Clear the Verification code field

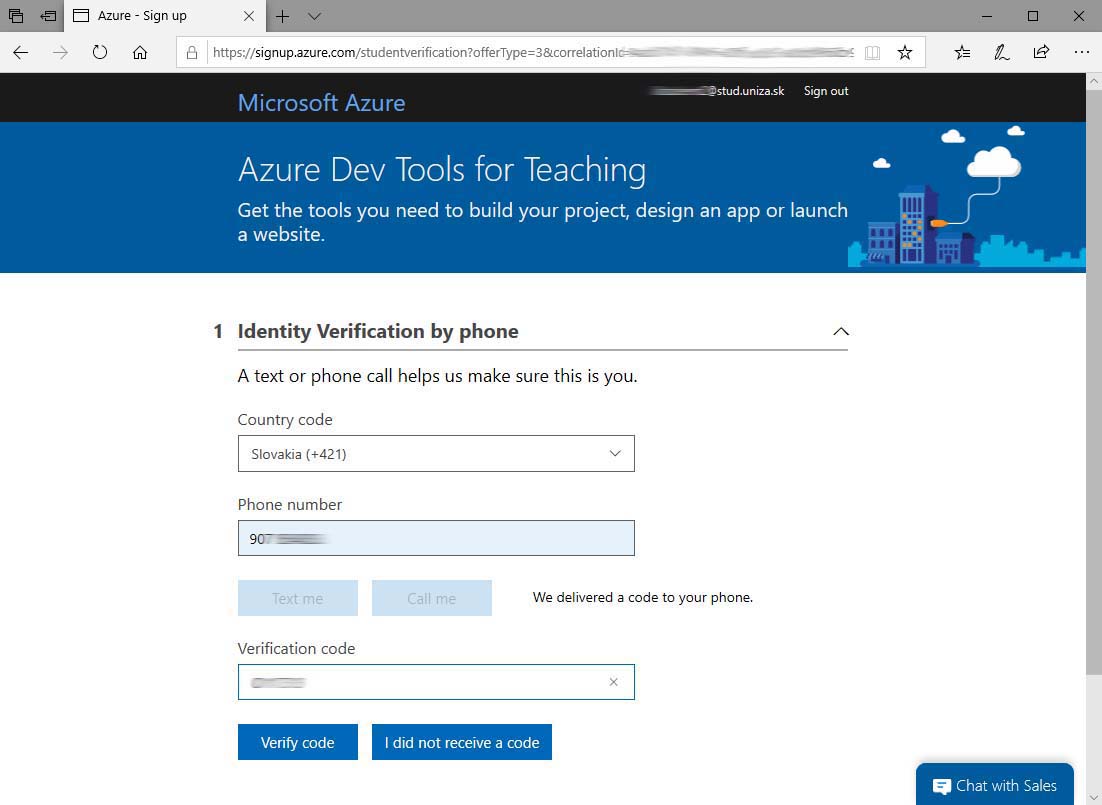tap(614, 682)
